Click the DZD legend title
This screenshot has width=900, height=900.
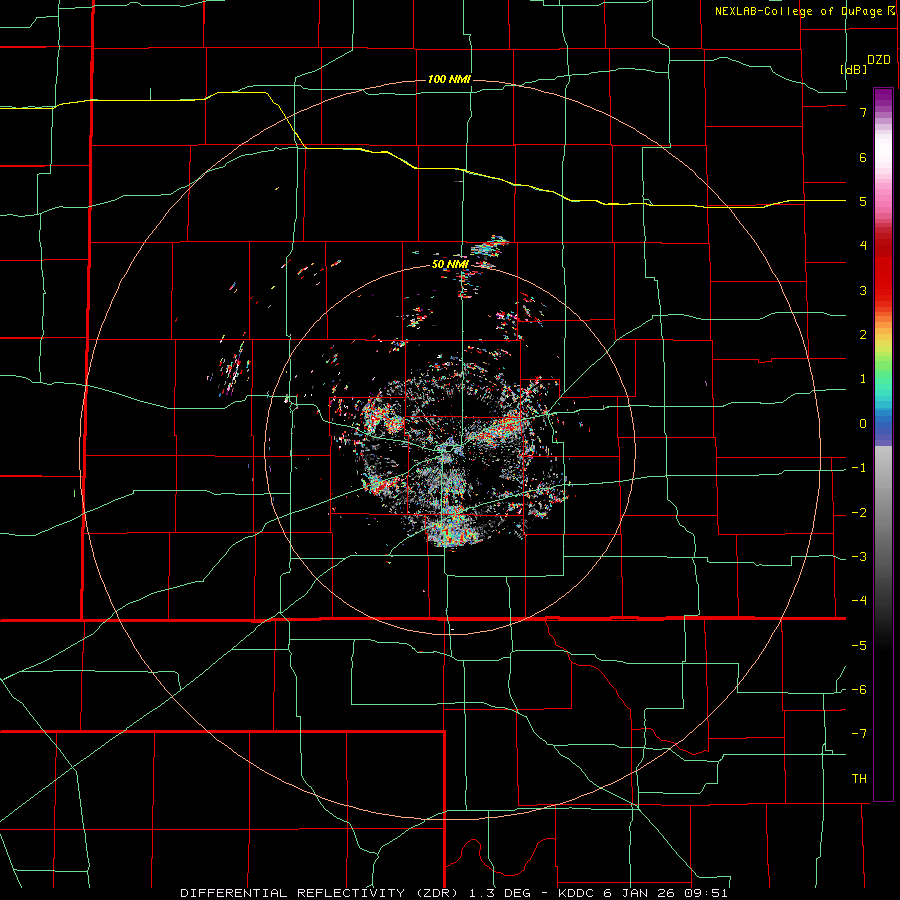click(x=879, y=60)
